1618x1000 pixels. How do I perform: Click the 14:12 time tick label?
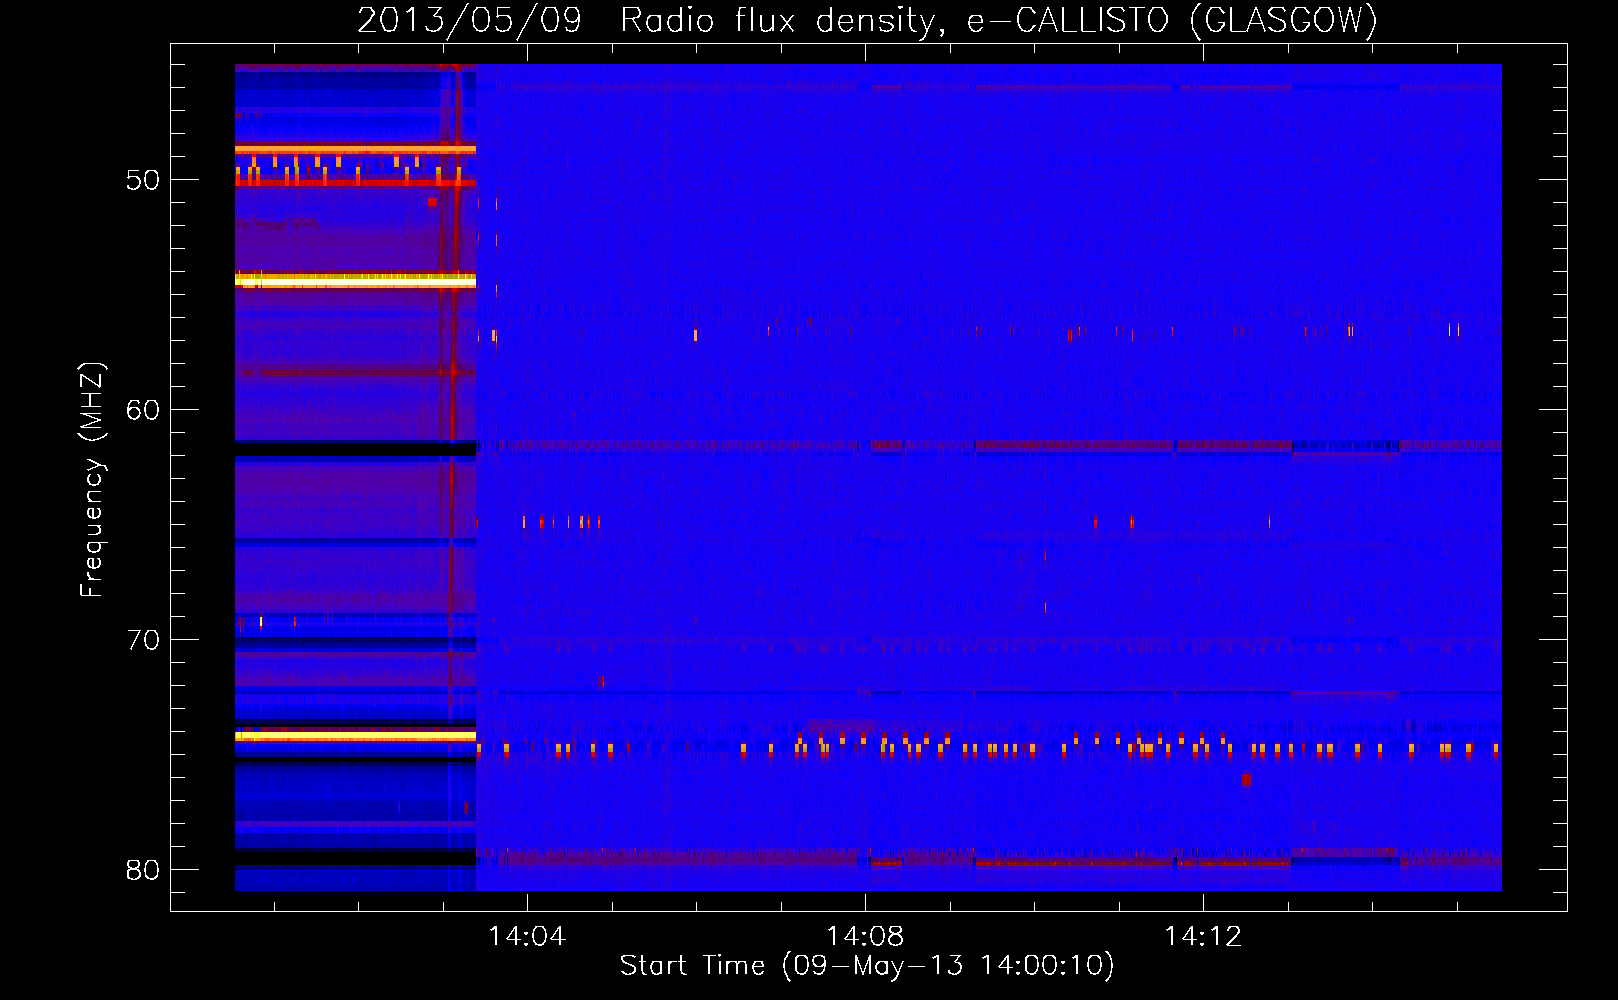click(x=1203, y=936)
